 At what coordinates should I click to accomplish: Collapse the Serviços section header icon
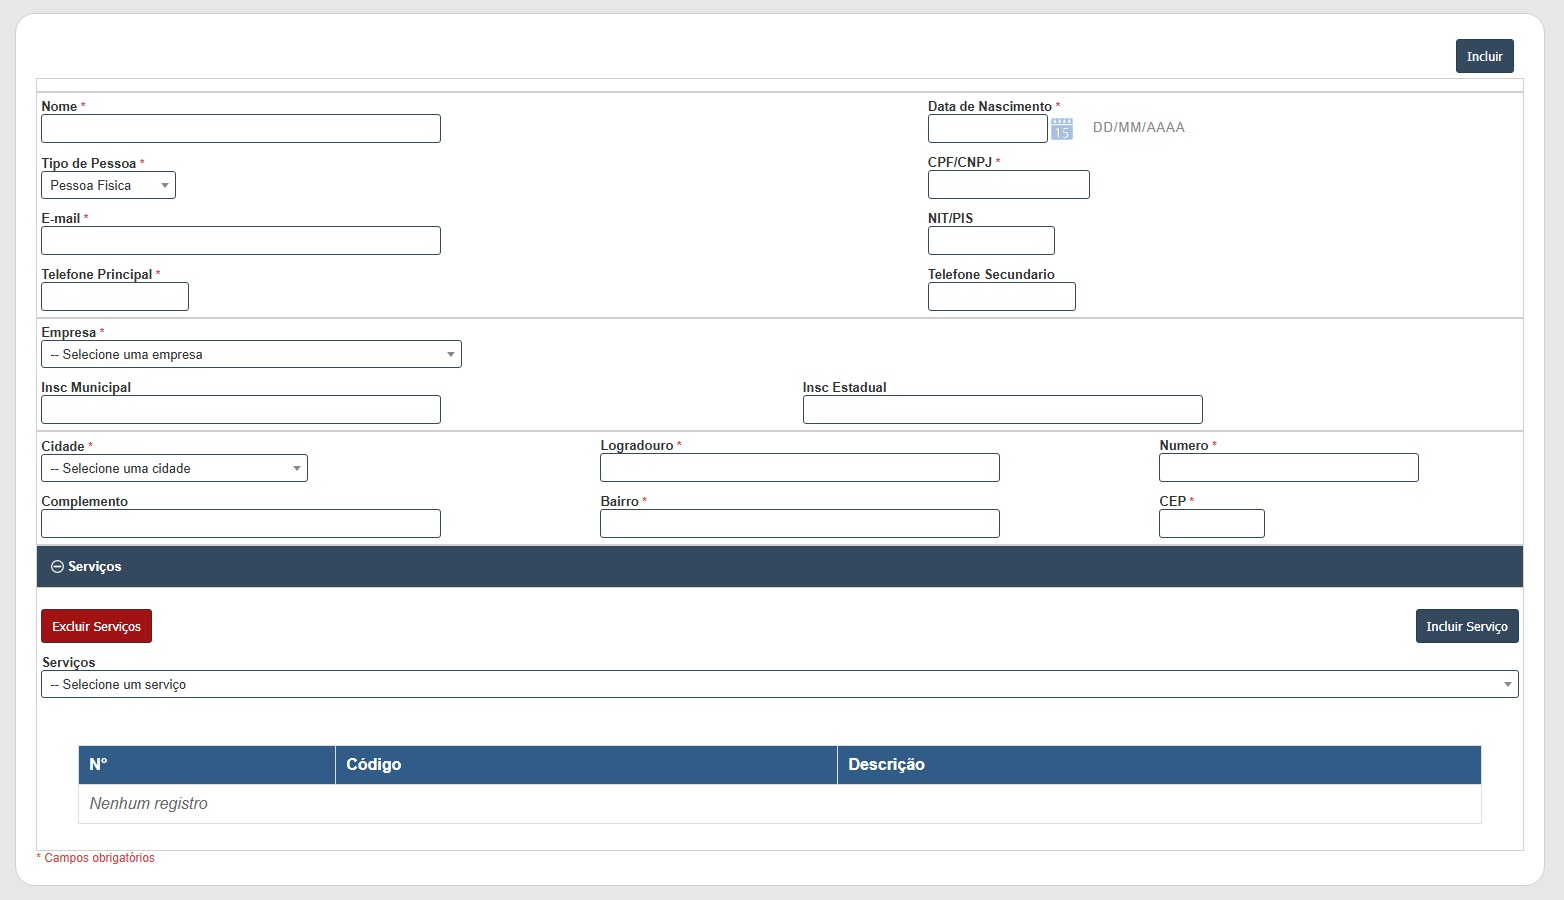click(x=57, y=567)
